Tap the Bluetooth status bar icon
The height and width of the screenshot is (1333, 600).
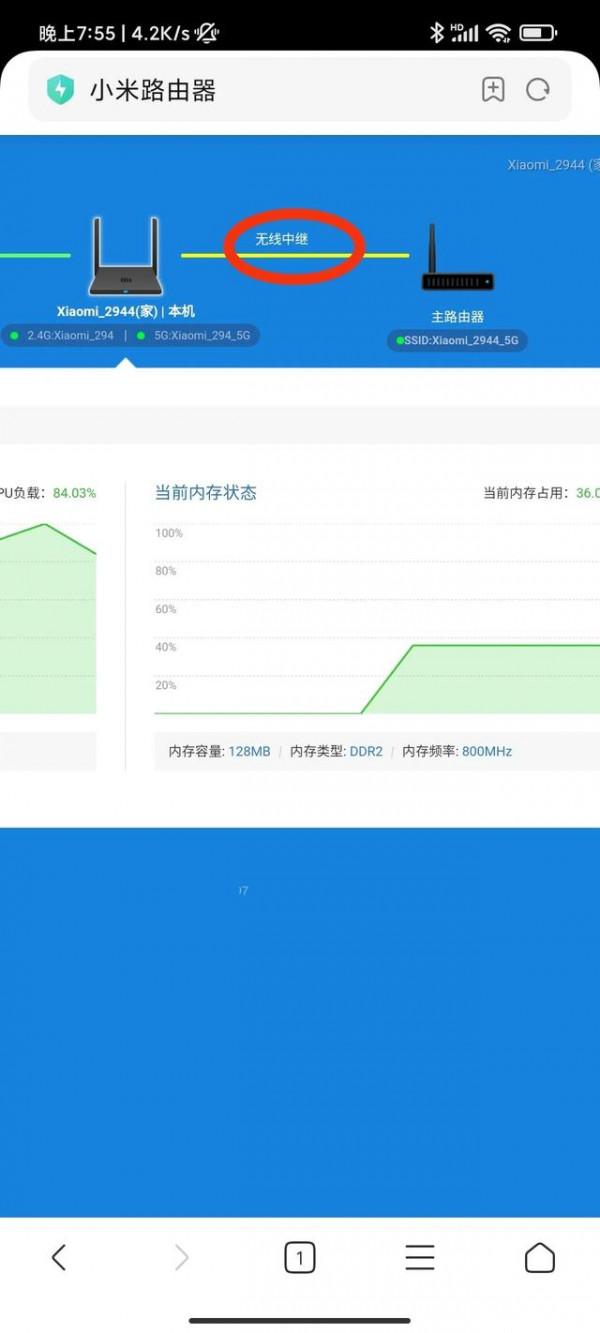(x=436, y=33)
